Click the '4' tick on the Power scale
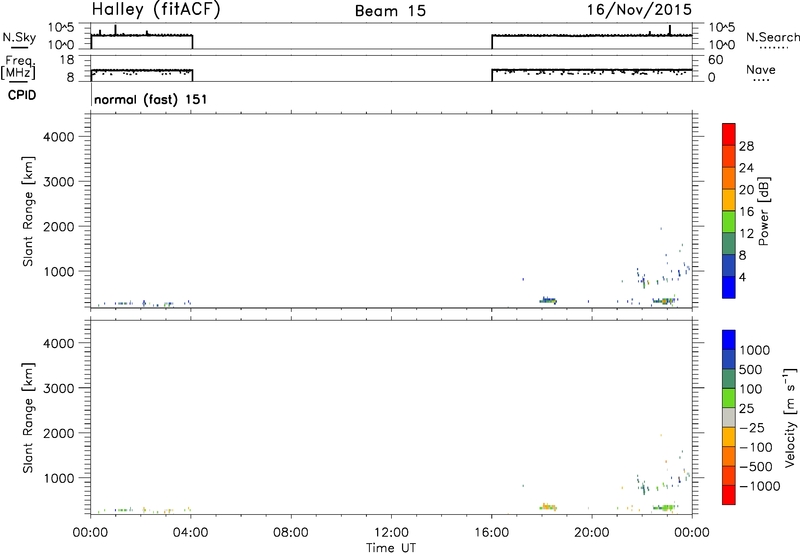Image resolution: width=800 pixels, height=554 pixels. tap(742, 277)
